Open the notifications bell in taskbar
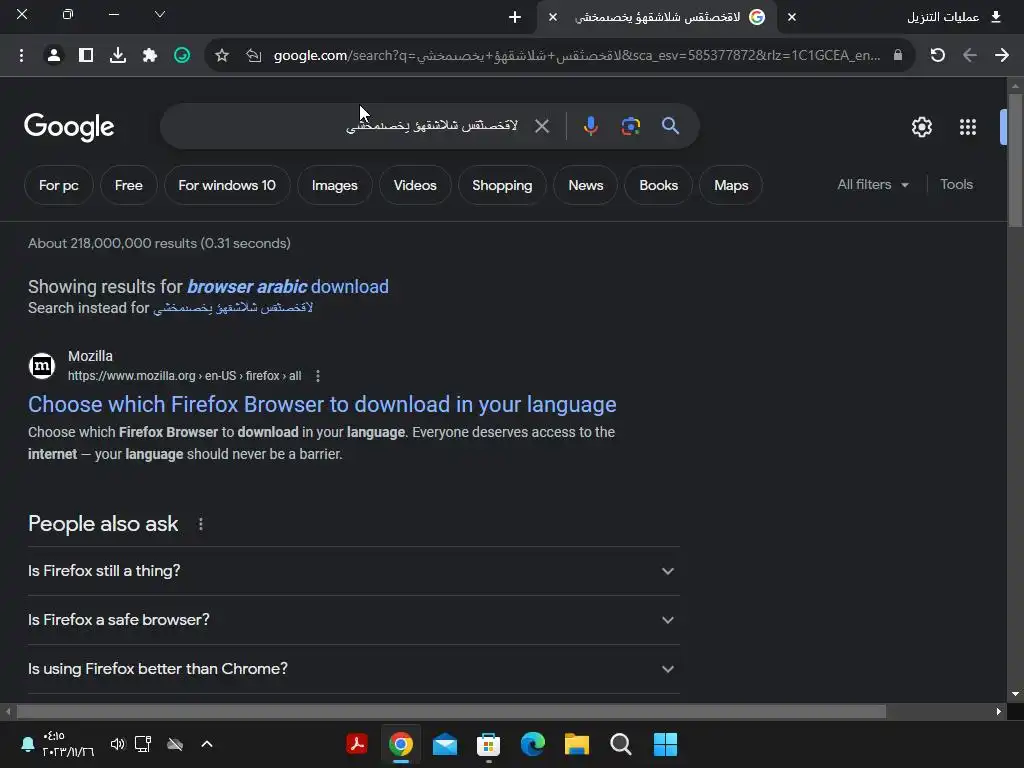Screen dimensions: 1024x768 click(x=27, y=744)
